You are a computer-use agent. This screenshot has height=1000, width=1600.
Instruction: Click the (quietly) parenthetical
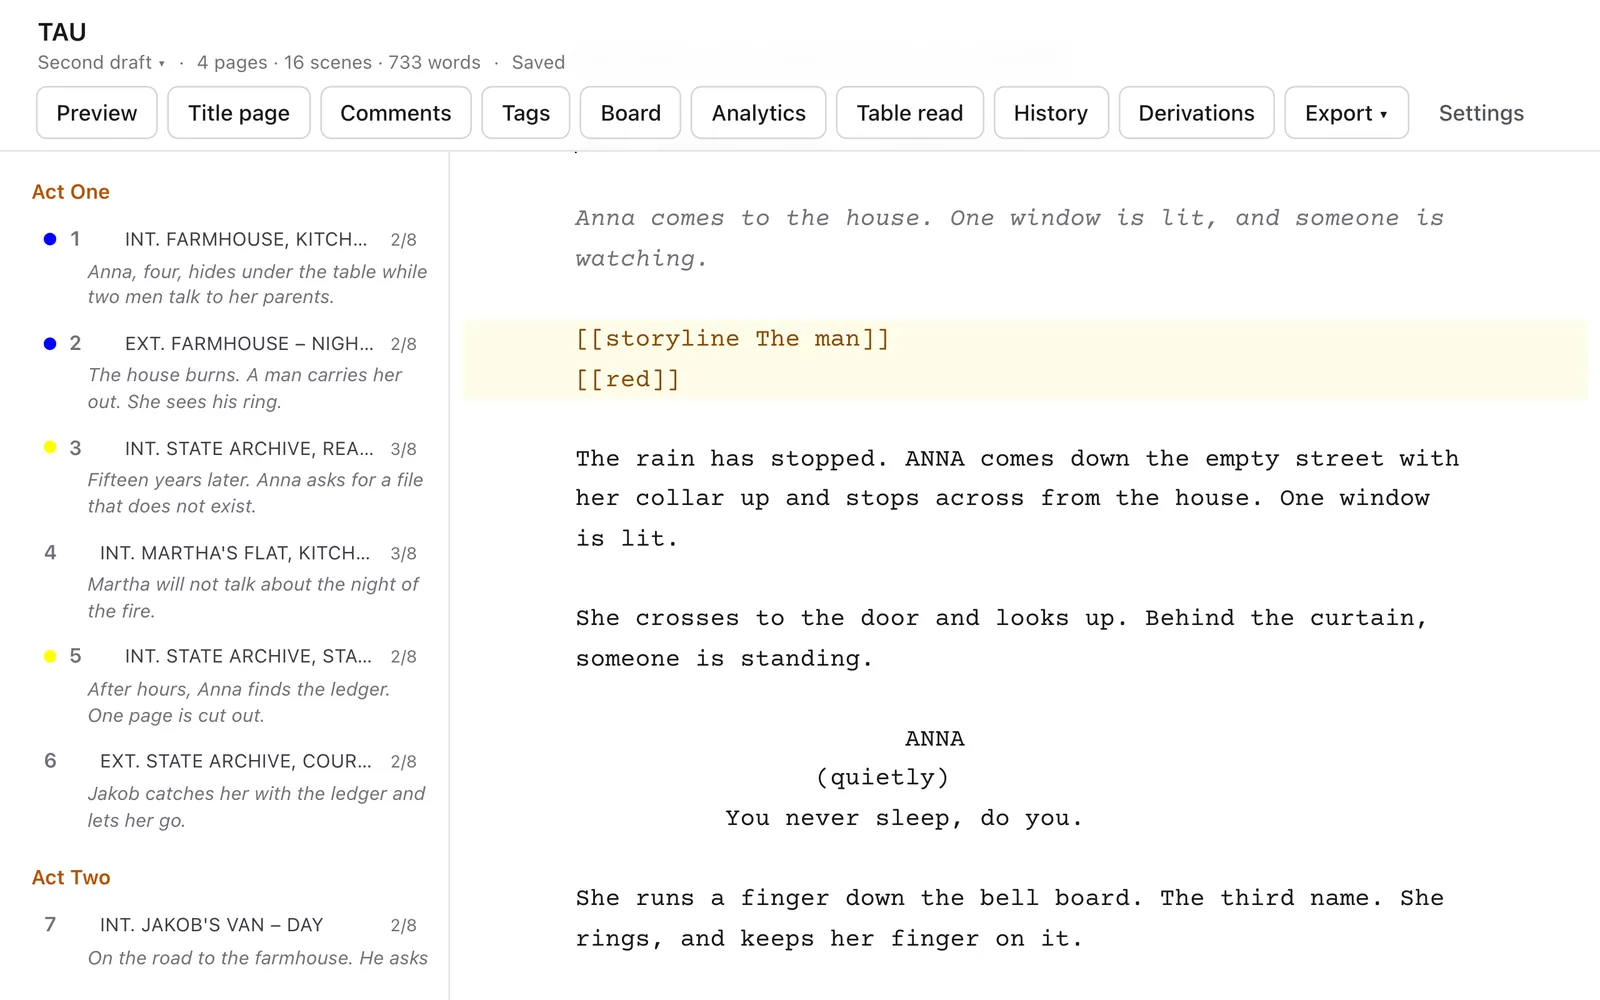tap(882, 778)
